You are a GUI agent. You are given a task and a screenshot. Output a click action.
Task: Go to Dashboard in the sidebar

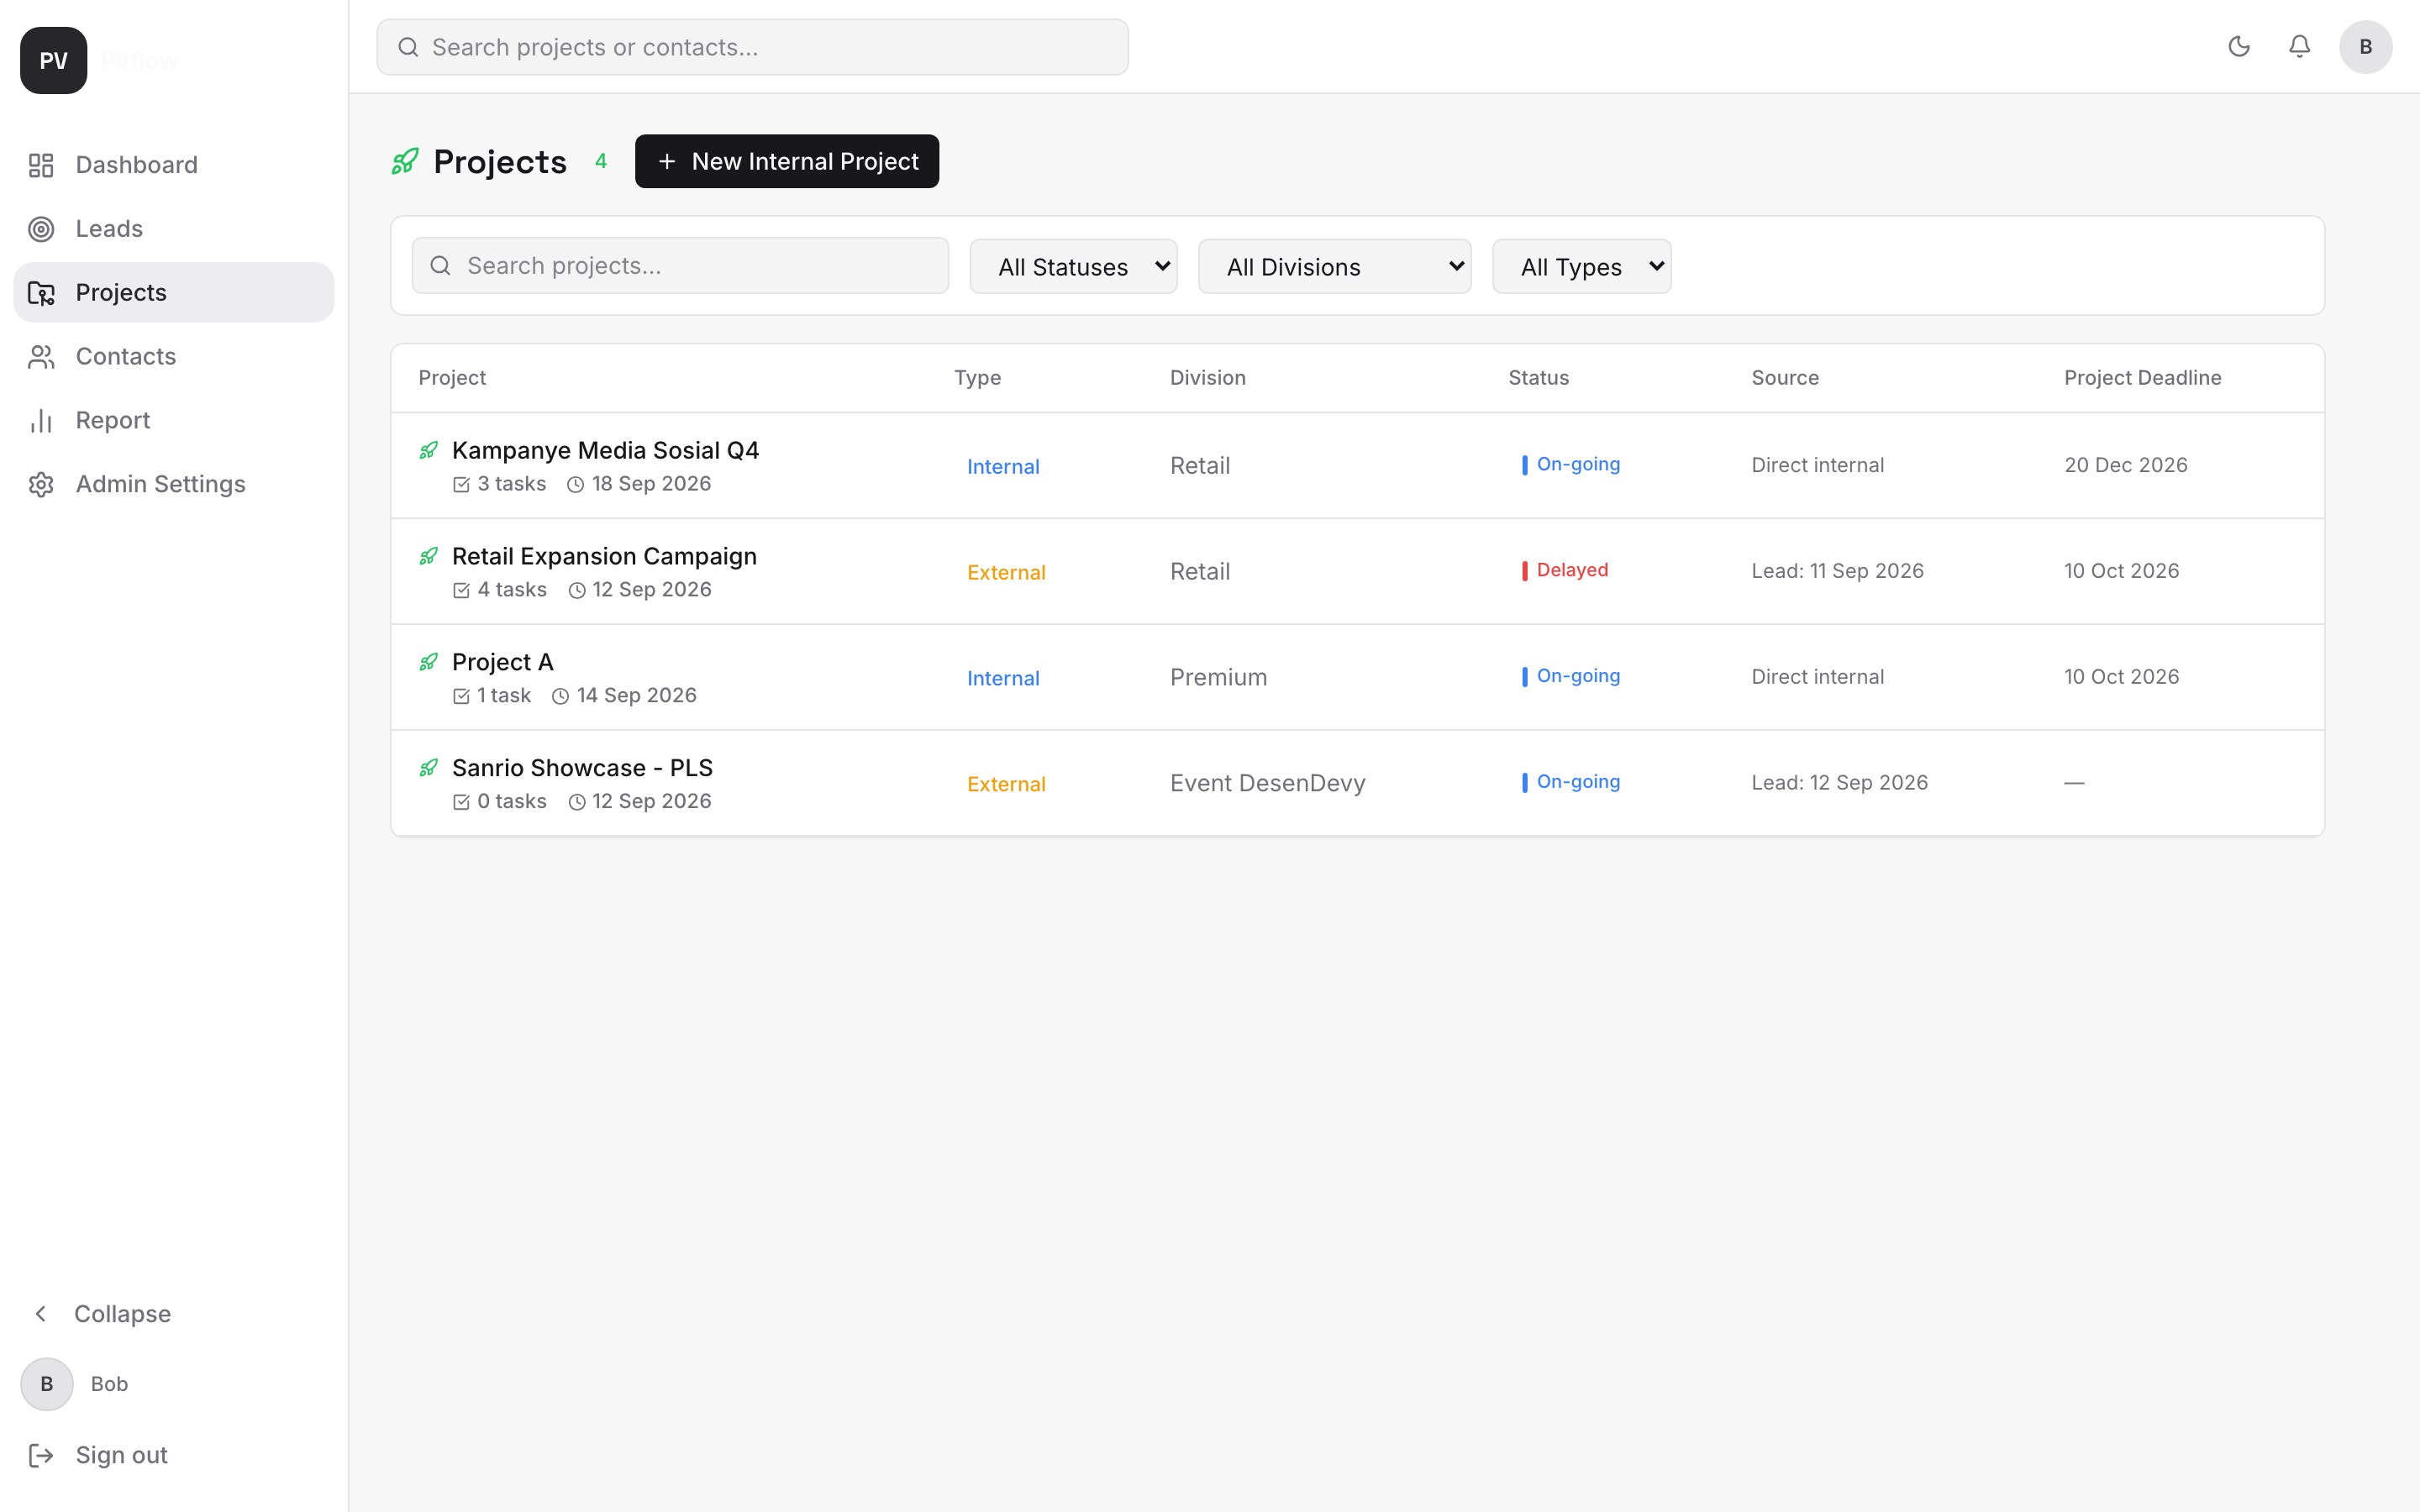[x=174, y=165]
